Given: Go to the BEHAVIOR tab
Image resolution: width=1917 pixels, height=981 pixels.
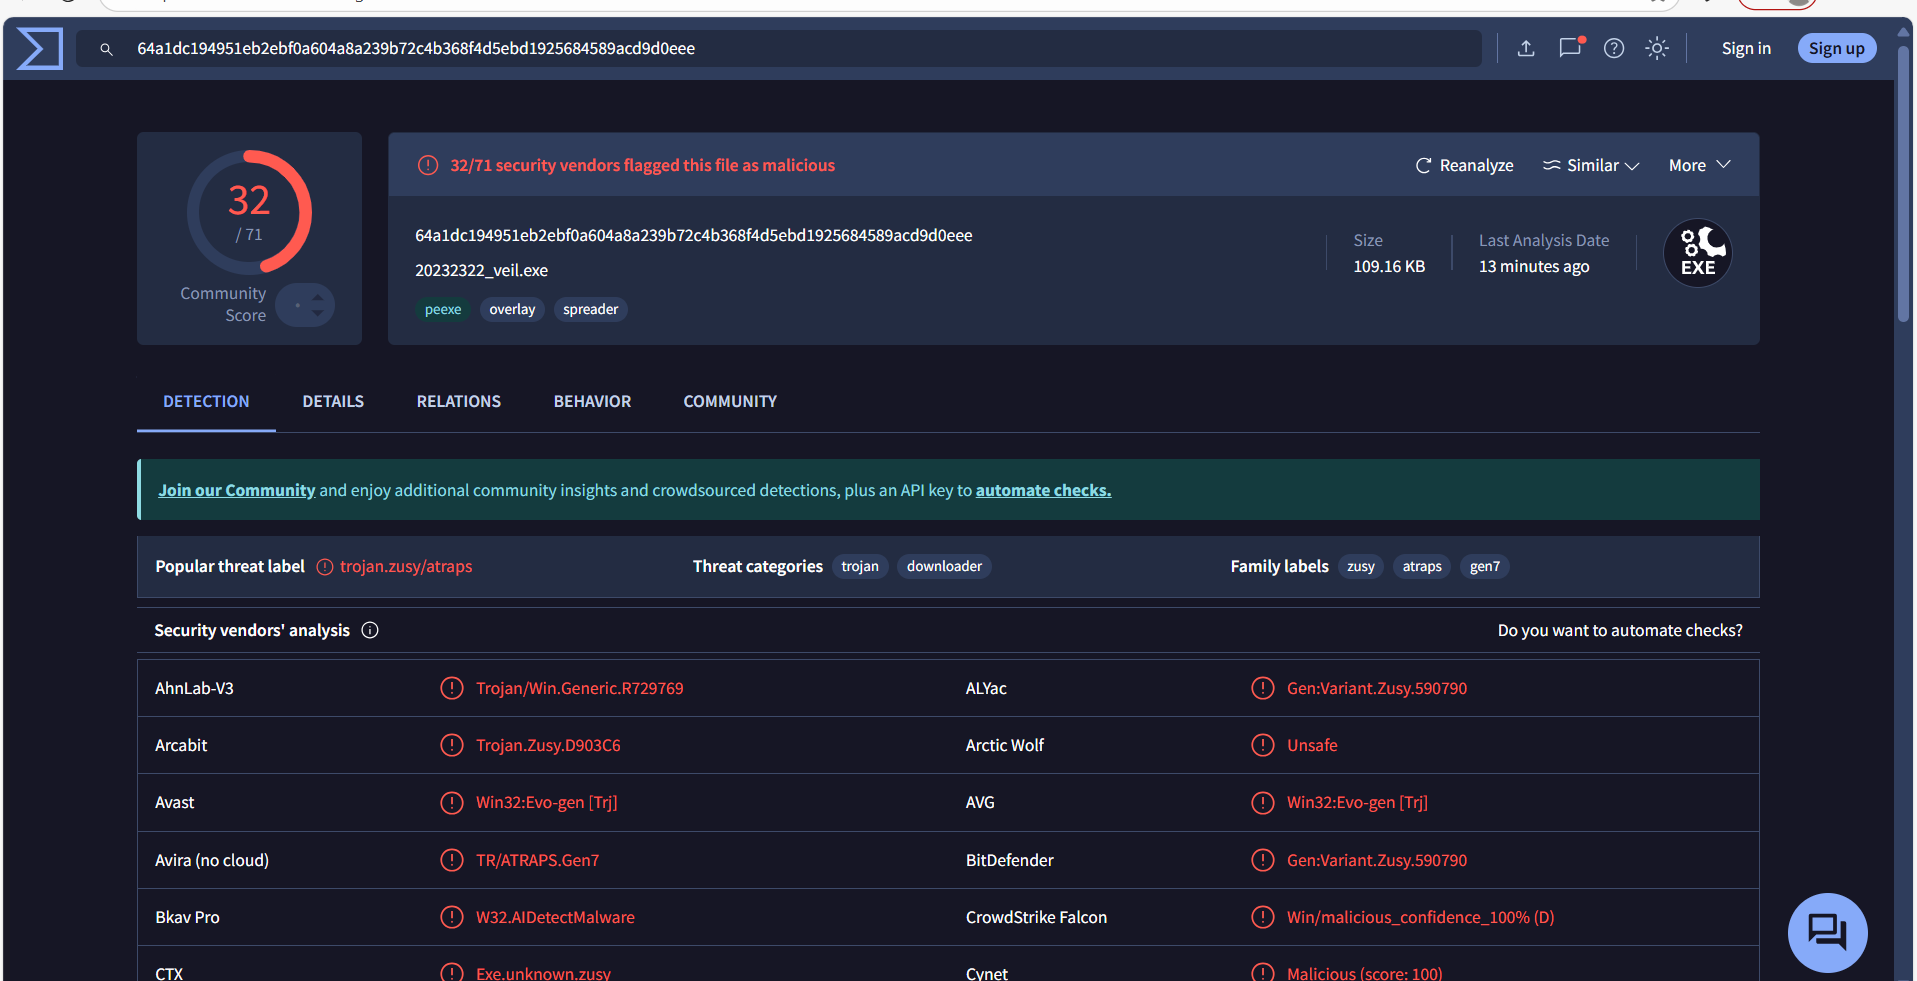Looking at the screenshot, I should click(592, 401).
